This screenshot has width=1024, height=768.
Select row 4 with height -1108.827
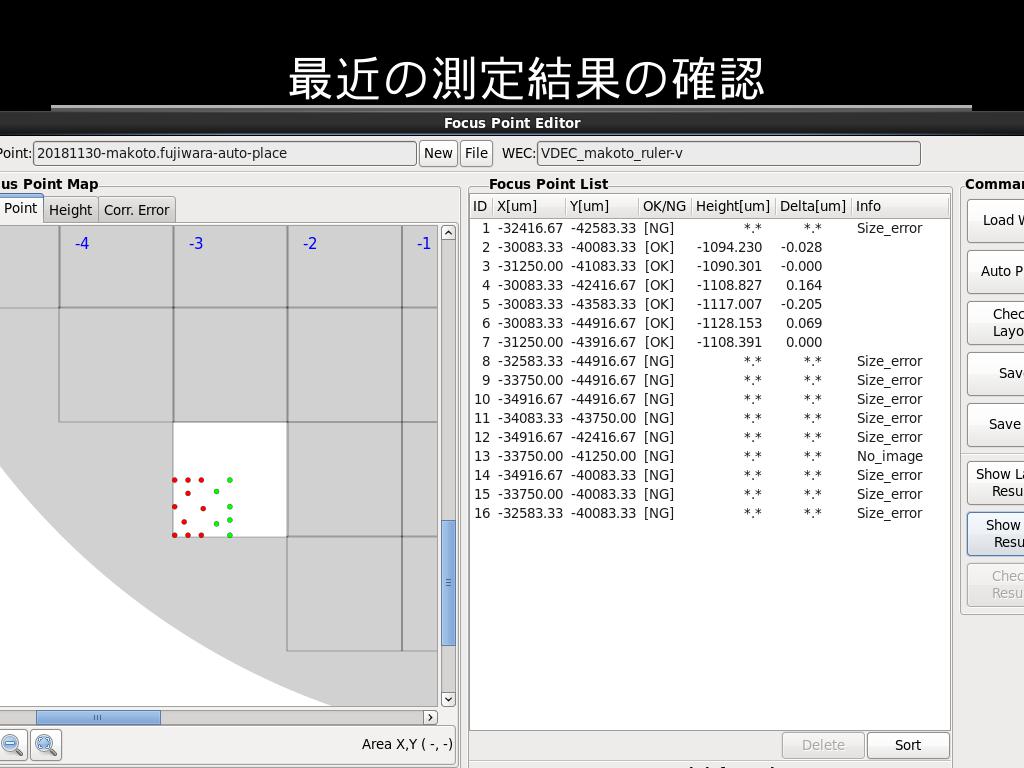click(x=709, y=285)
